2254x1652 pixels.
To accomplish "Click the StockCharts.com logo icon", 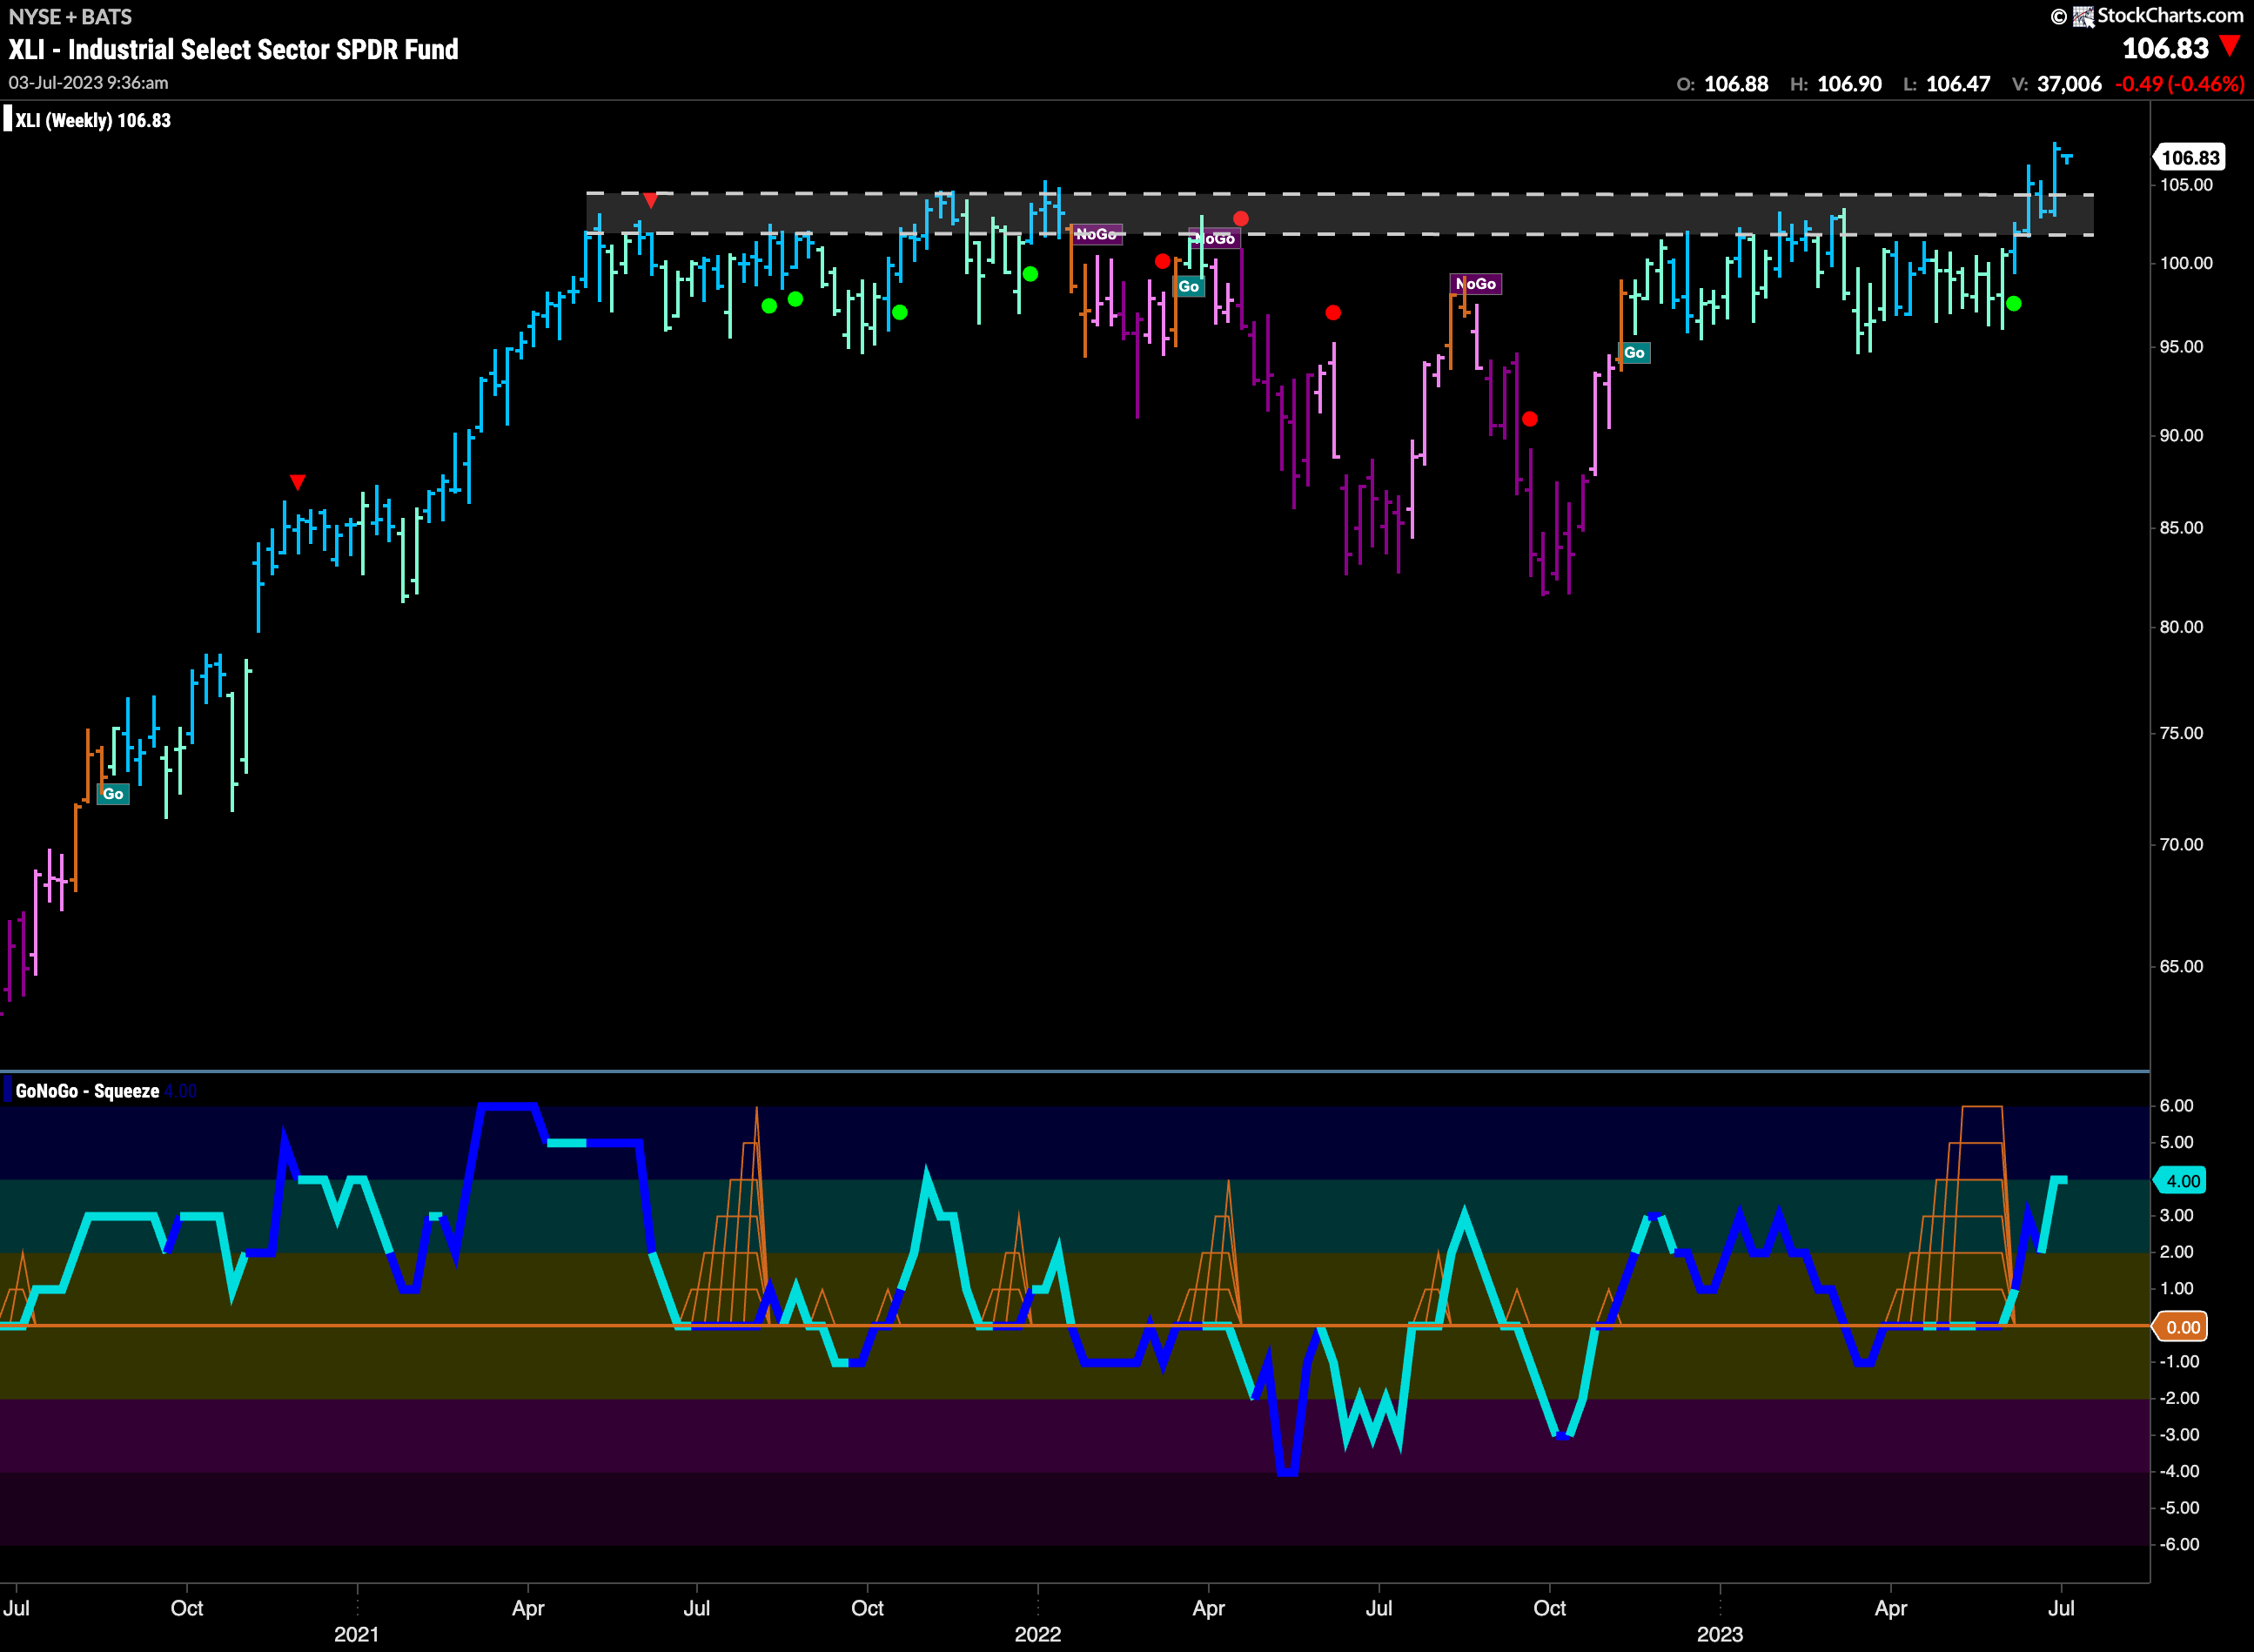I will point(2083,16).
